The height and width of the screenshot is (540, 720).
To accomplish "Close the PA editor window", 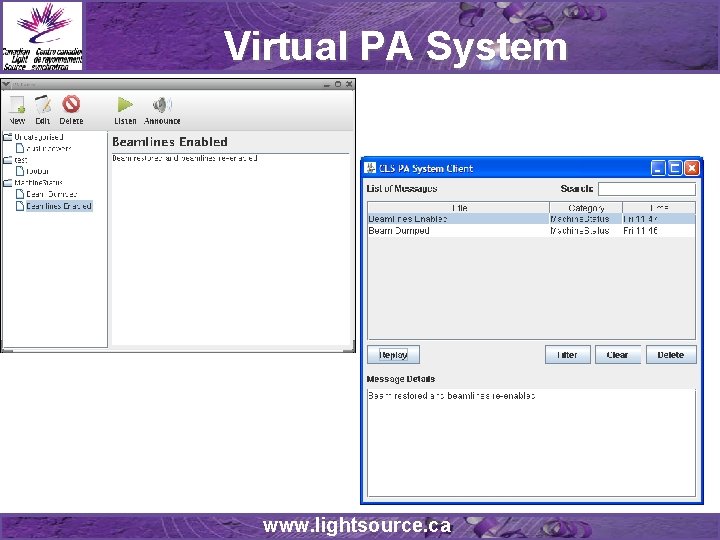I will click(x=349, y=84).
